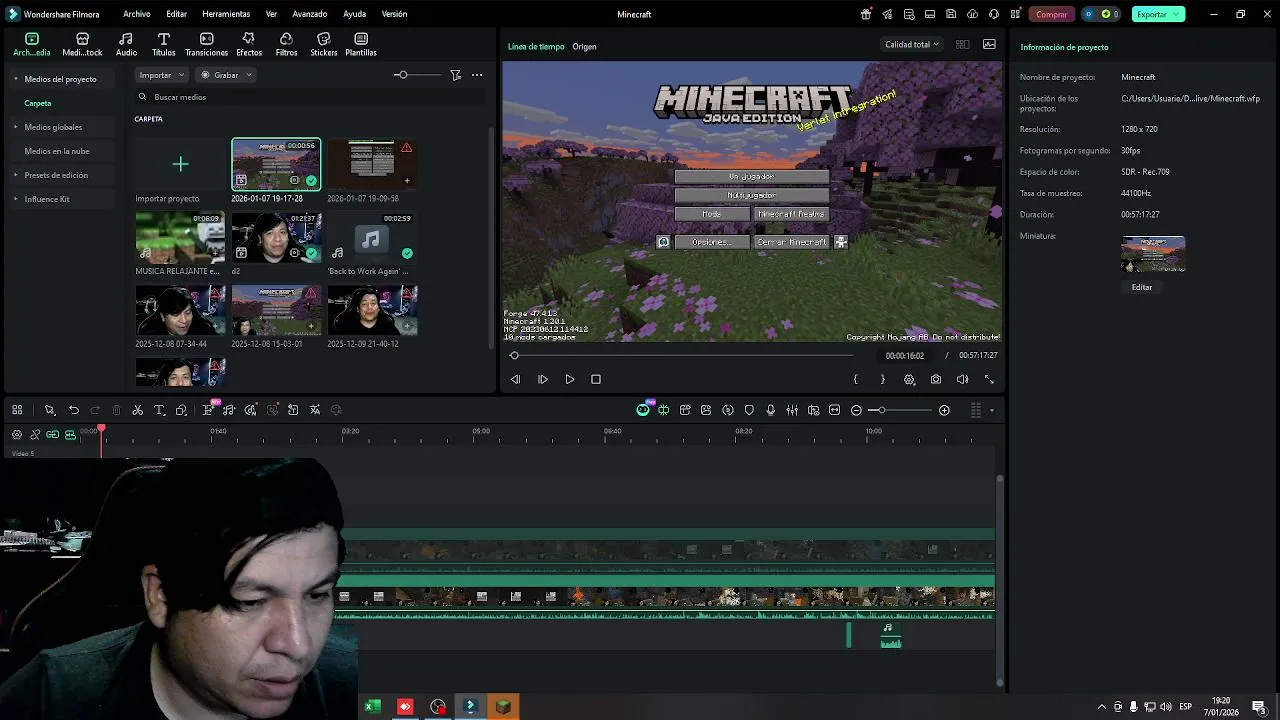The height and width of the screenshot is (720, 1280).
Task: Open the Stickers tab
Action: tap(324, 44)
